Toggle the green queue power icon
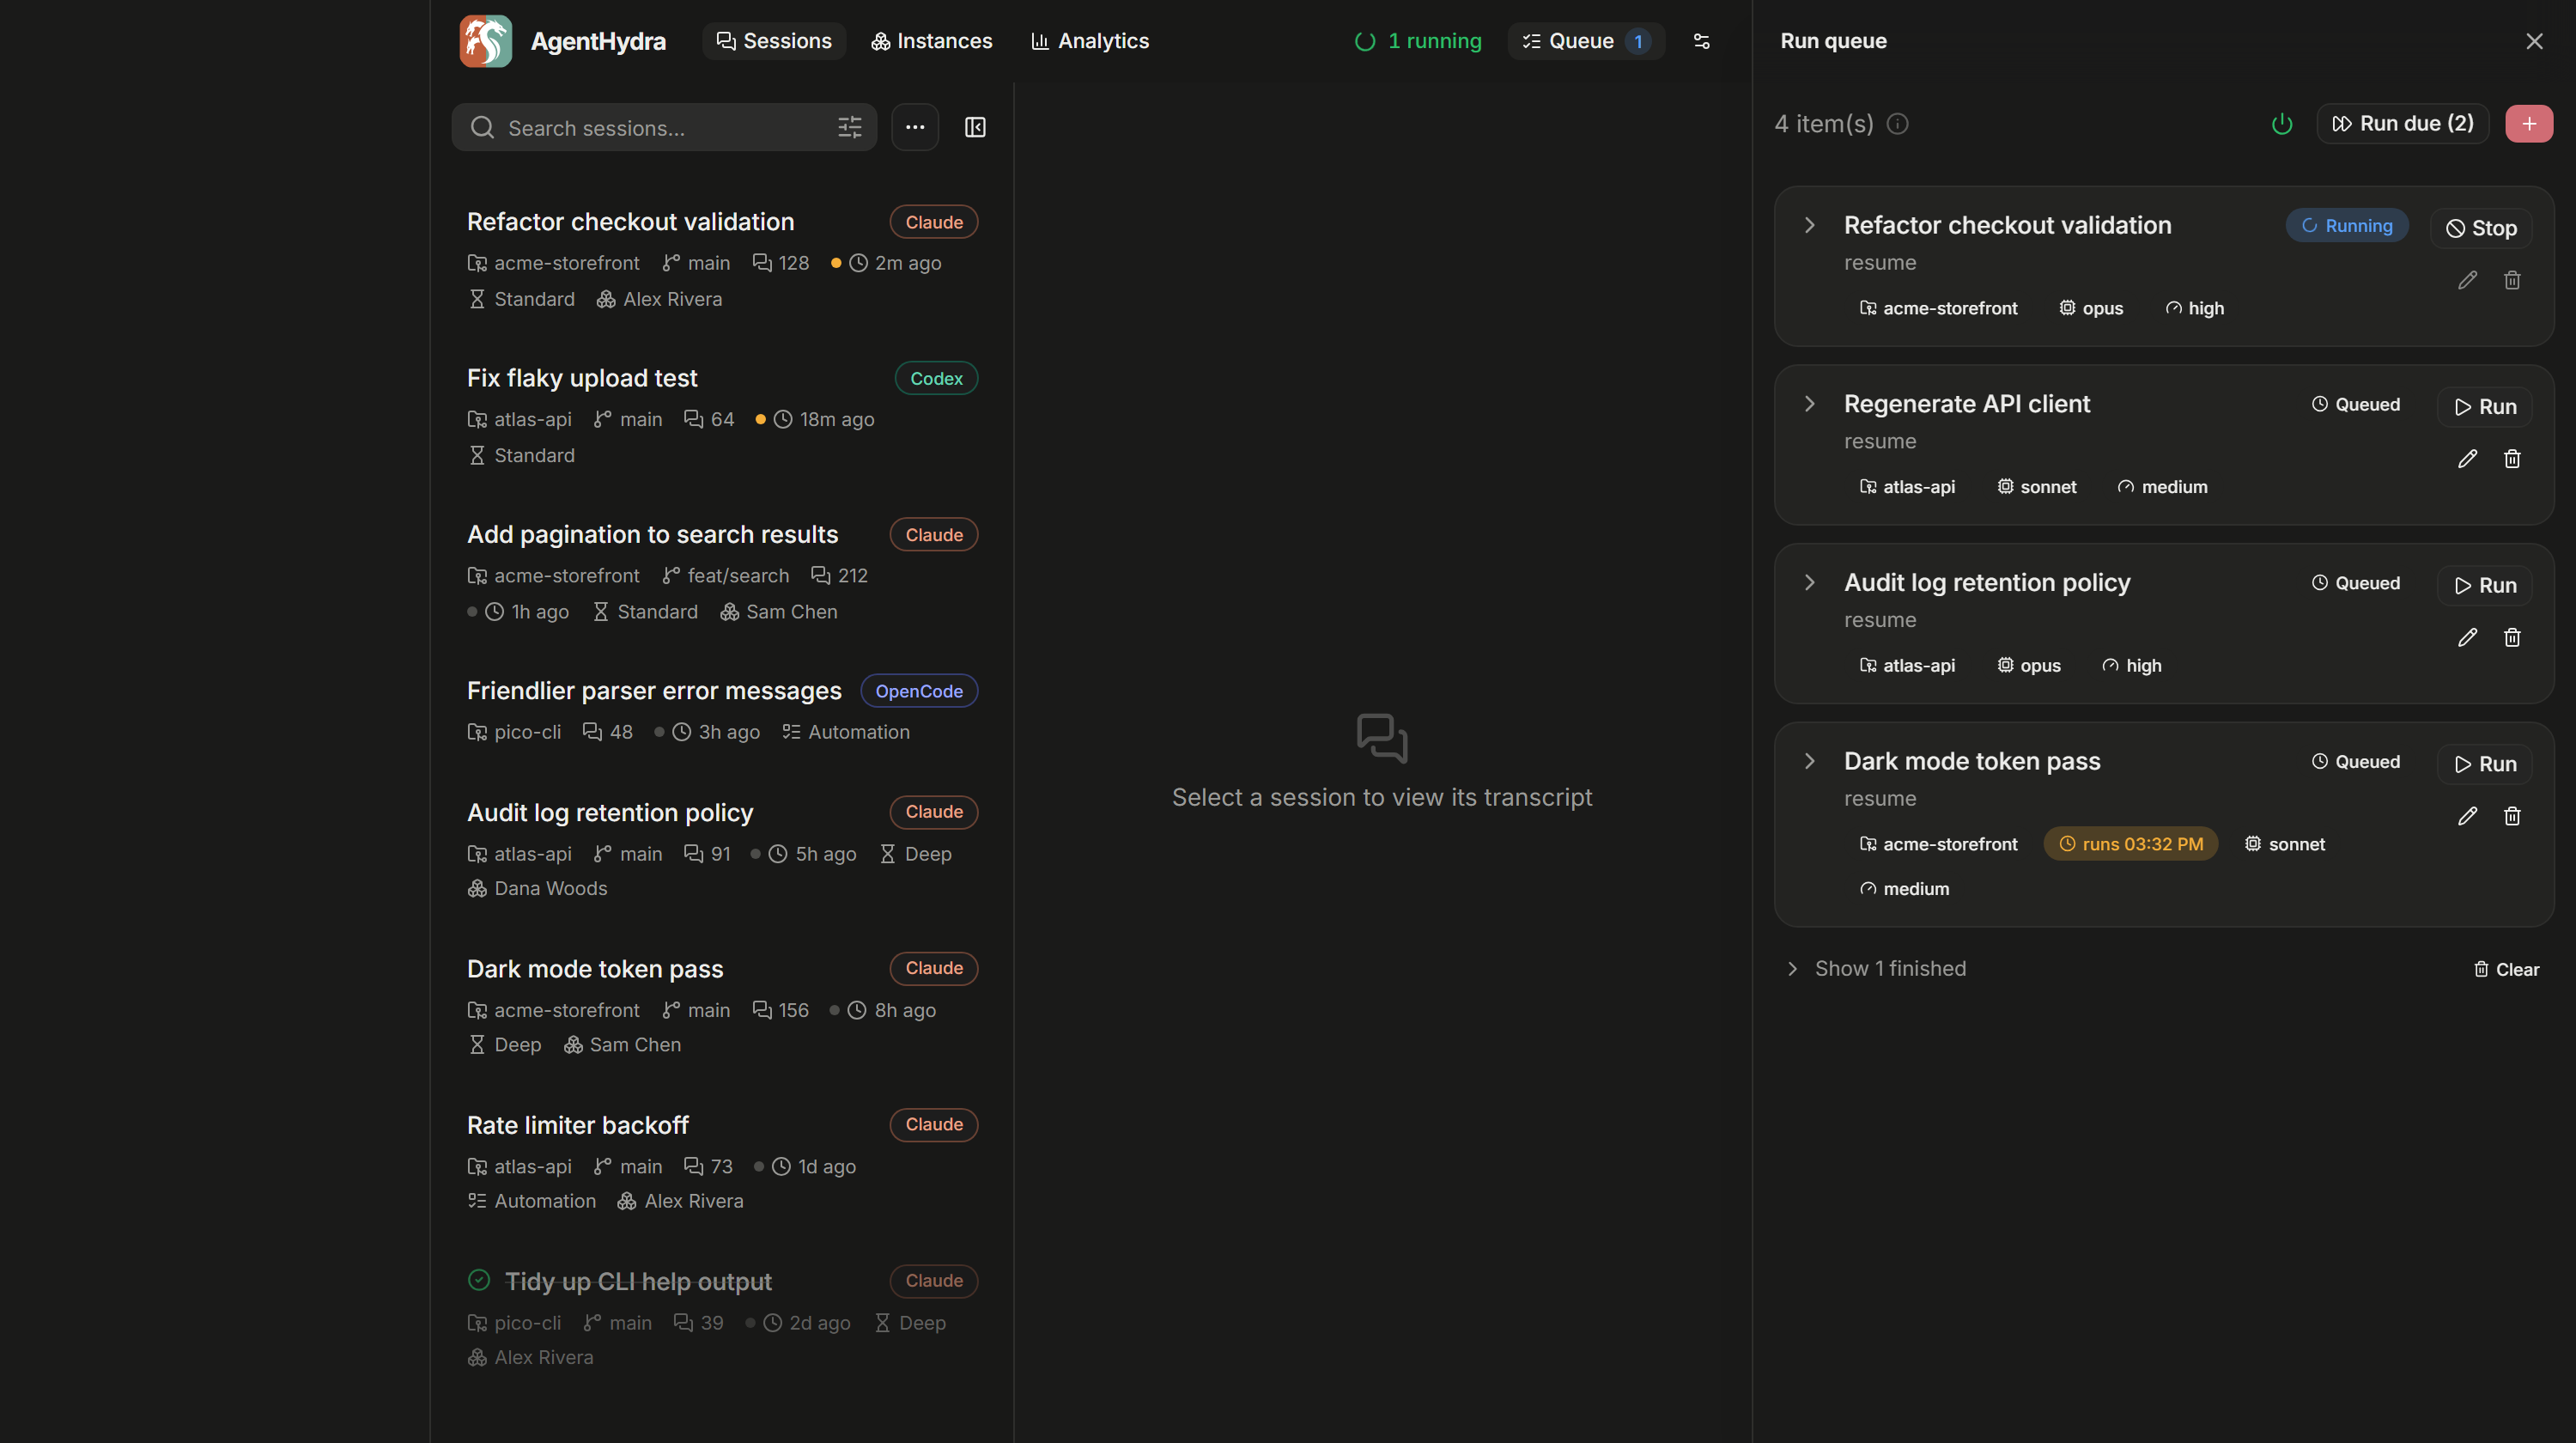 pos(2281,124)
